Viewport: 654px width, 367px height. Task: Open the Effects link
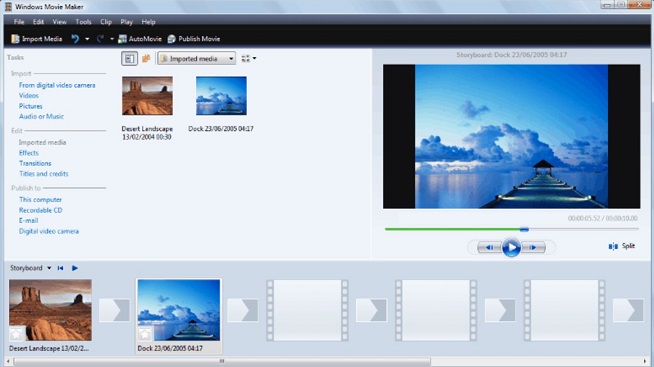pos(29,153)
